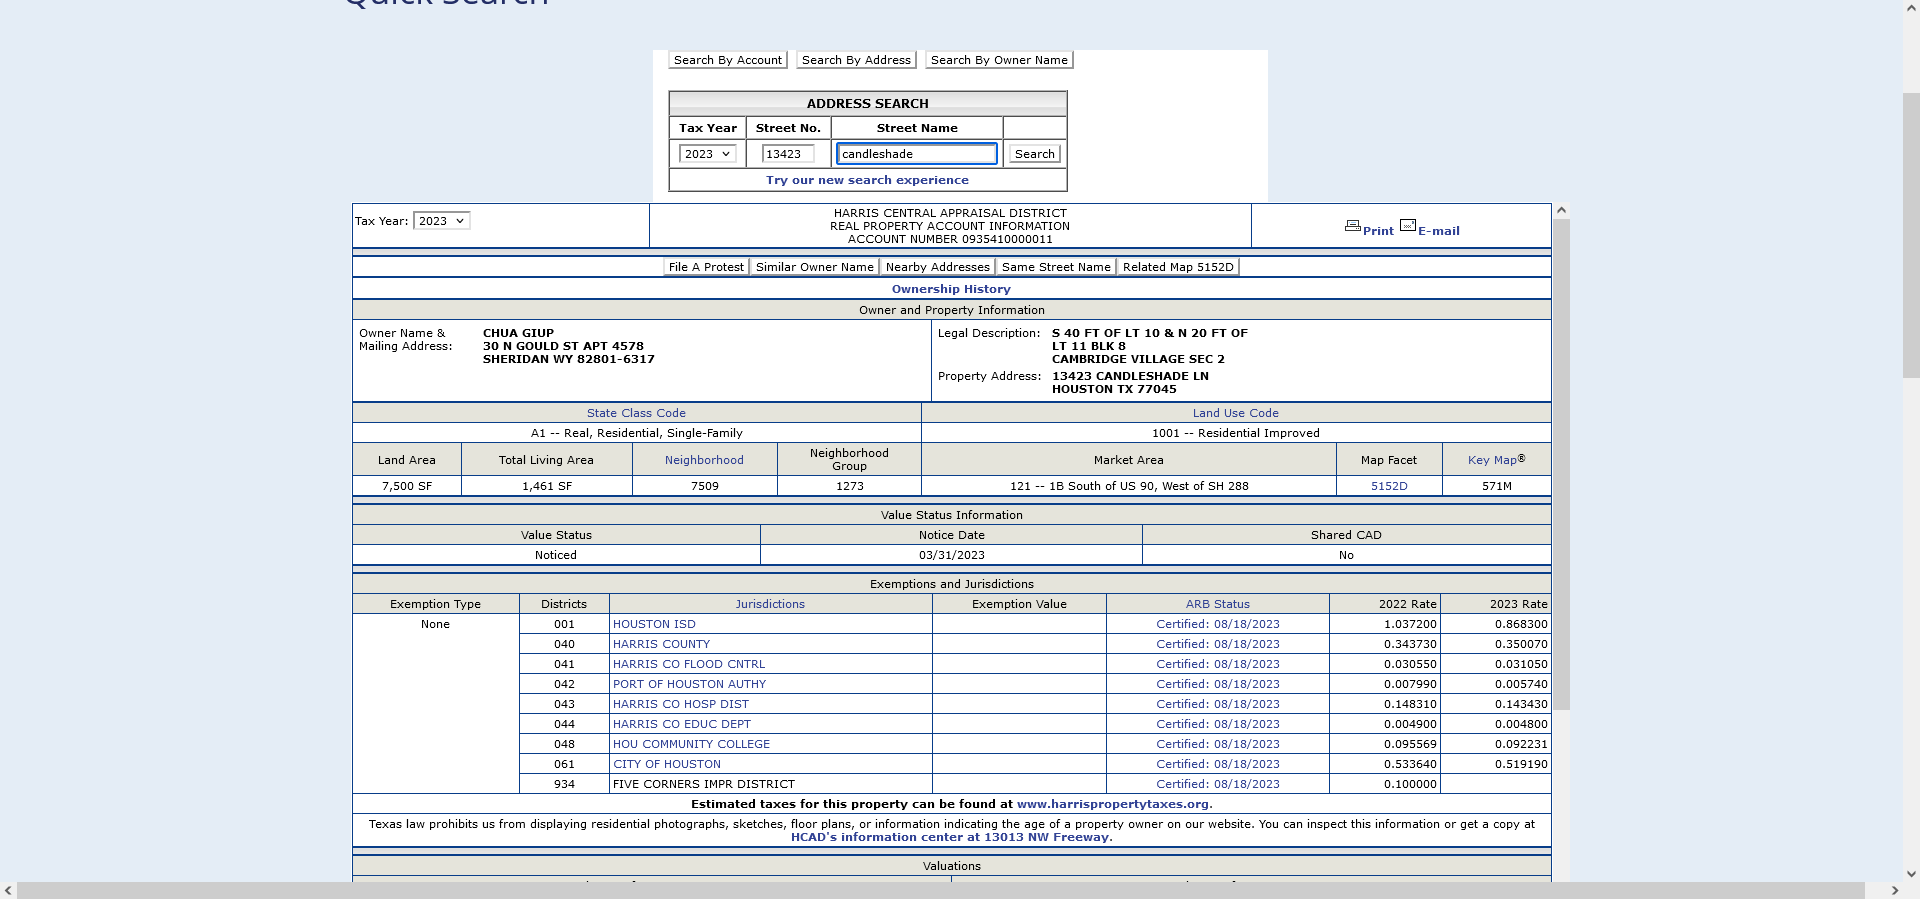The width and height of the screenshot is (1920, 899).
Task: Open HCAD's information center link
Action: coord(950,838)
